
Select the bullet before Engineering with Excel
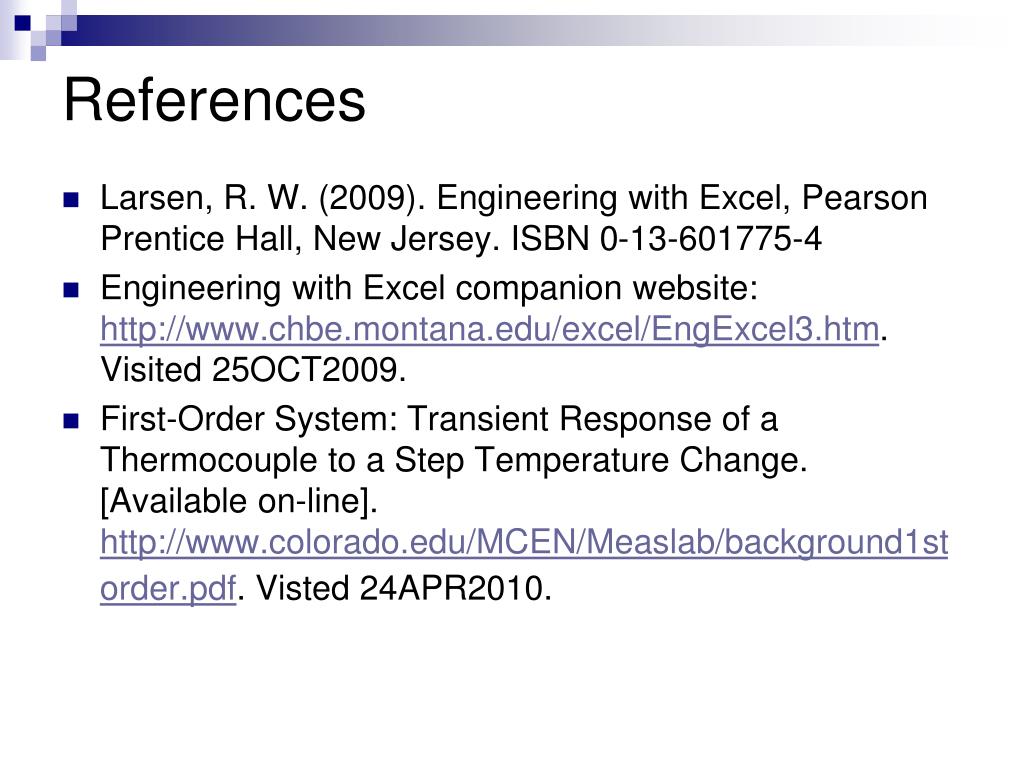pyautogui.click(x=71, y=289)
